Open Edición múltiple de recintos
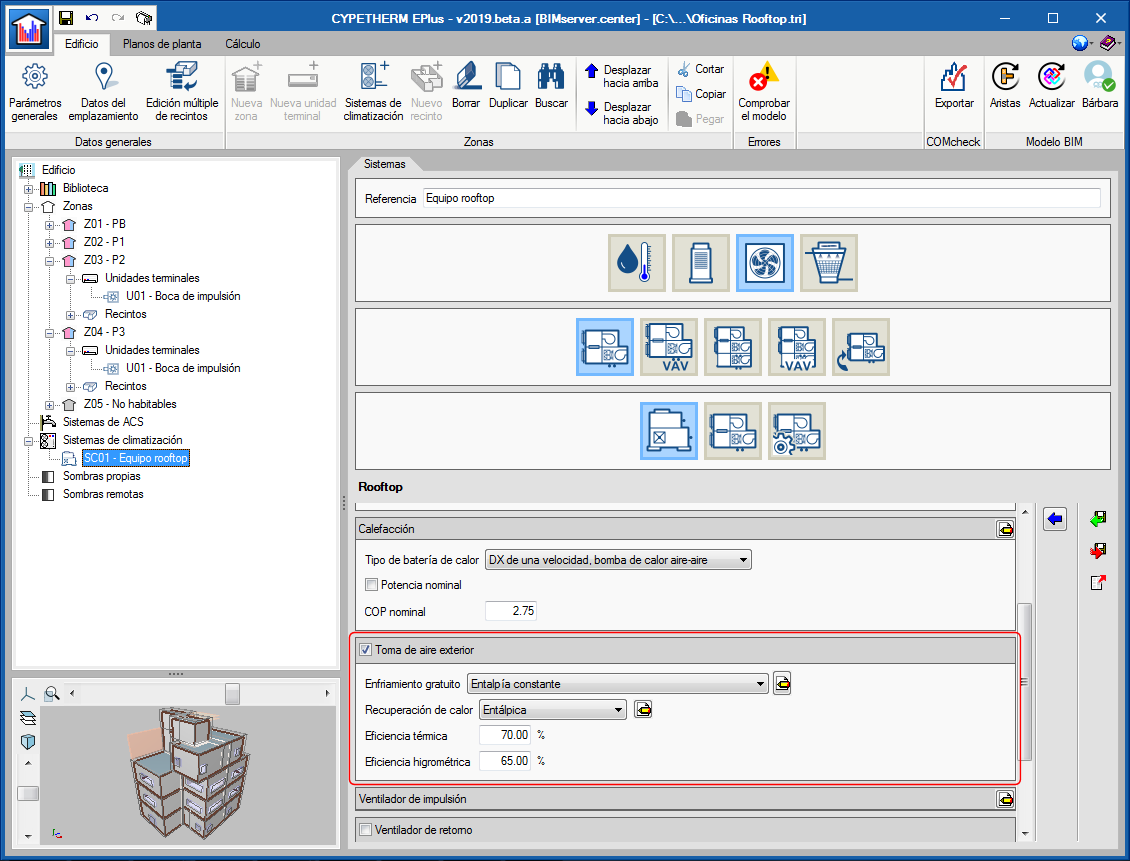 pyautogui.click(x=182, y=92)
